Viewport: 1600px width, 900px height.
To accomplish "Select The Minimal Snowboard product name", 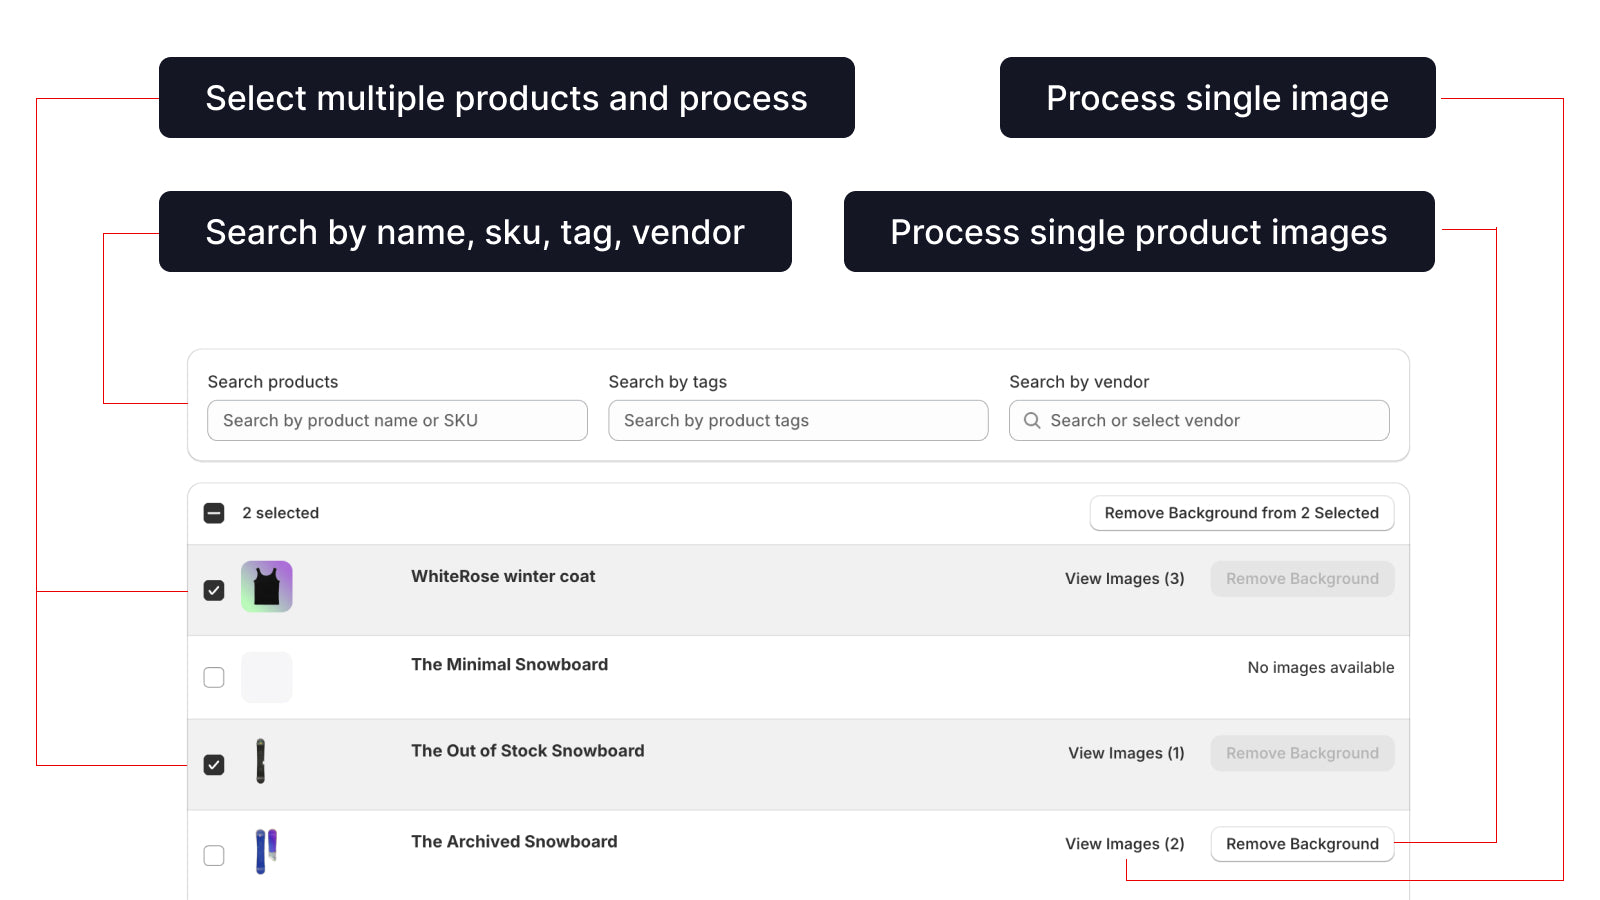I will click(509, 664).
